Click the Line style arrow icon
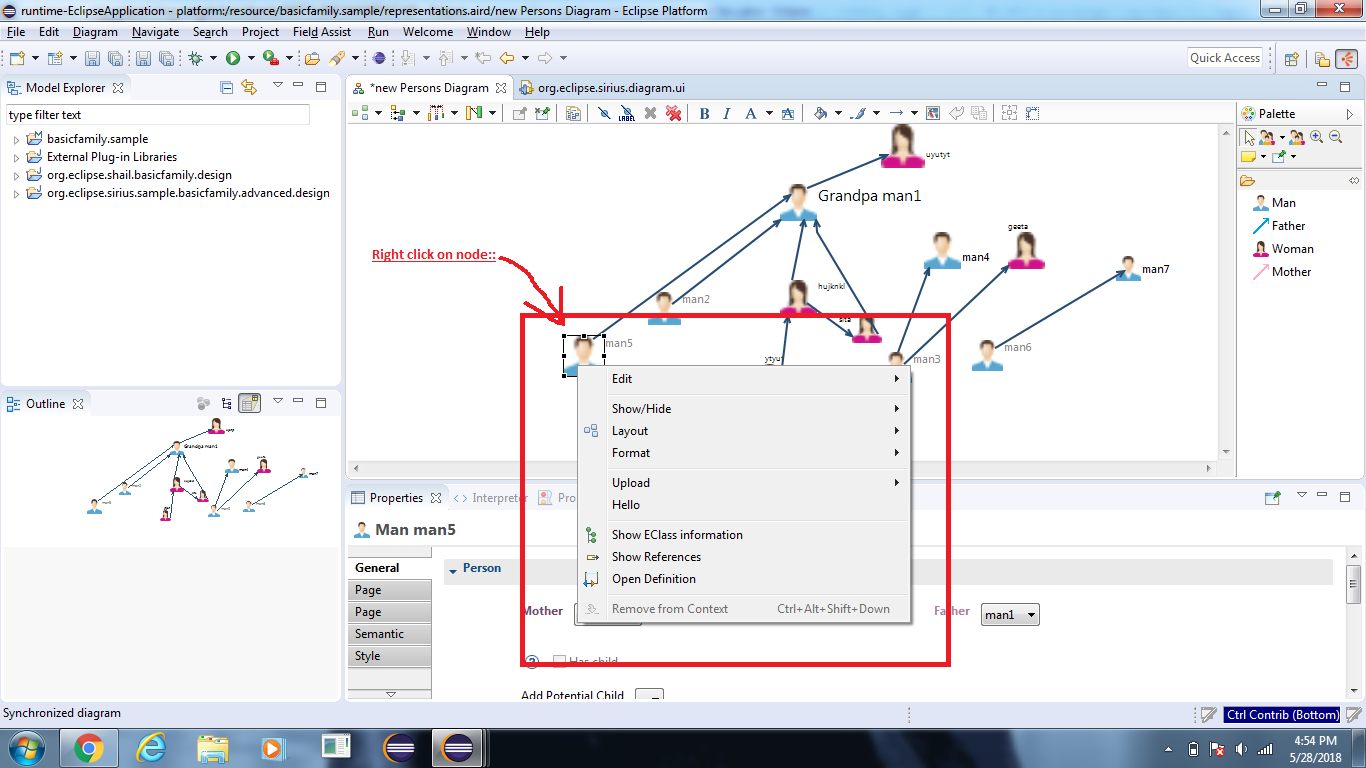The image size is (1366, 768). pos(897,113)
